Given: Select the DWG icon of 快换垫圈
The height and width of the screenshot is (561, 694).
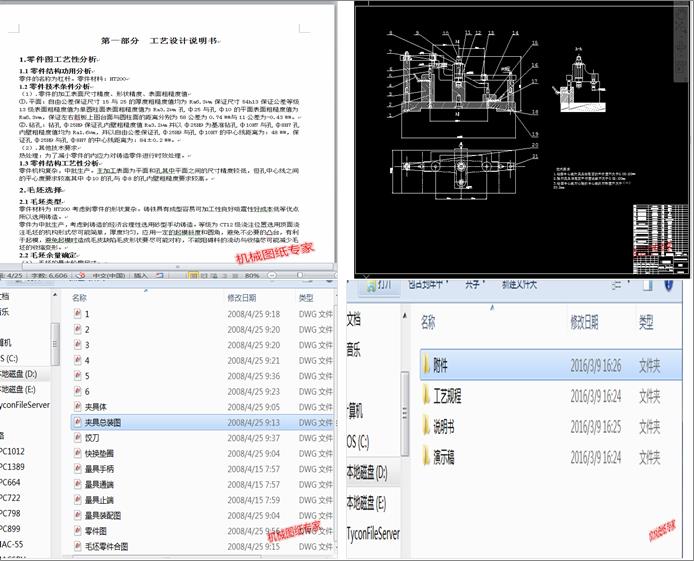Looking at the screenshot, I should coord(77,453).
